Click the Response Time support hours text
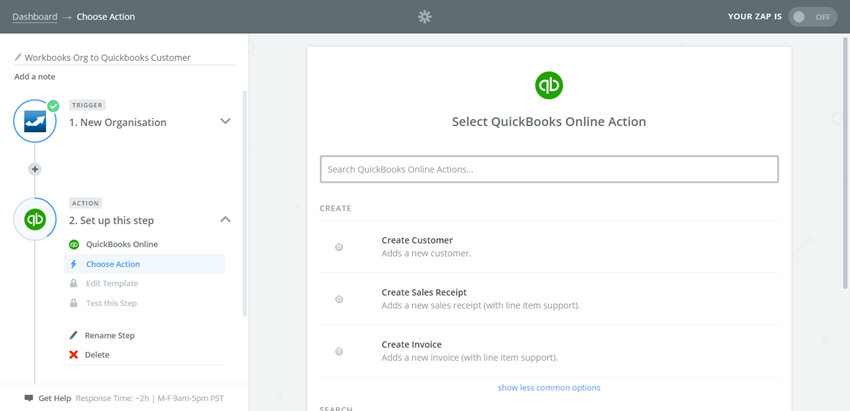This screenshot has width=850, height=411. [x=150, y=398]
